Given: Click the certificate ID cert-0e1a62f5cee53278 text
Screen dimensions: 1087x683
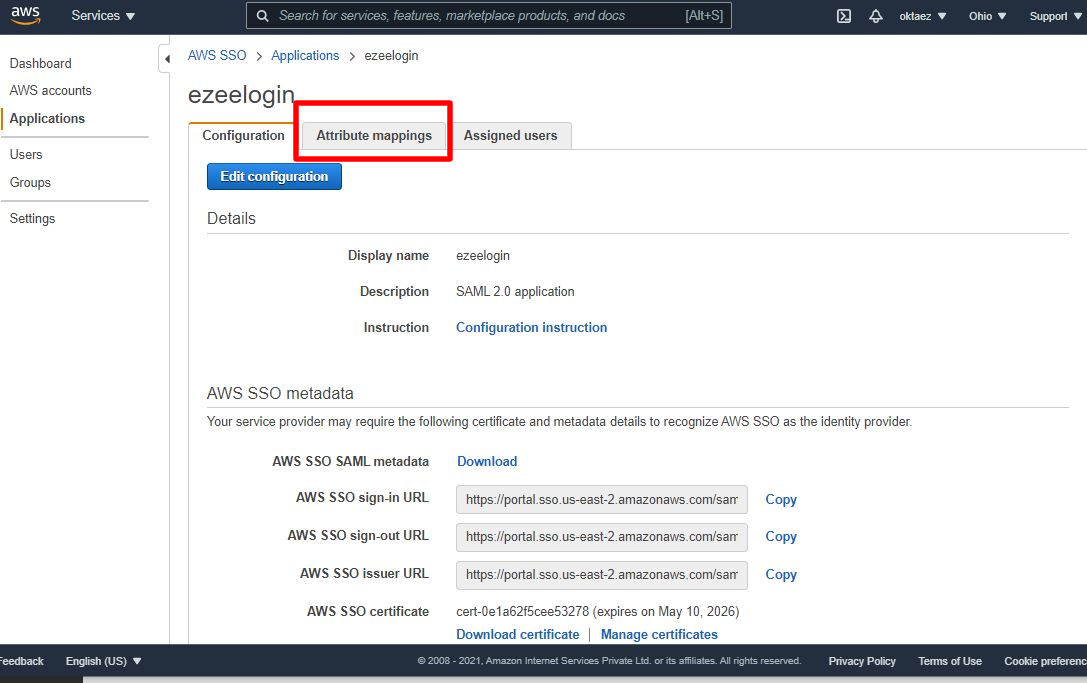Looking at the screenshot, I should point(522,612).
